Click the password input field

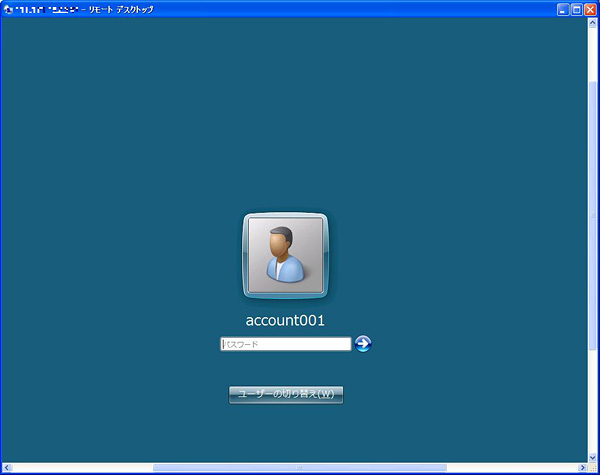point(285,344)
